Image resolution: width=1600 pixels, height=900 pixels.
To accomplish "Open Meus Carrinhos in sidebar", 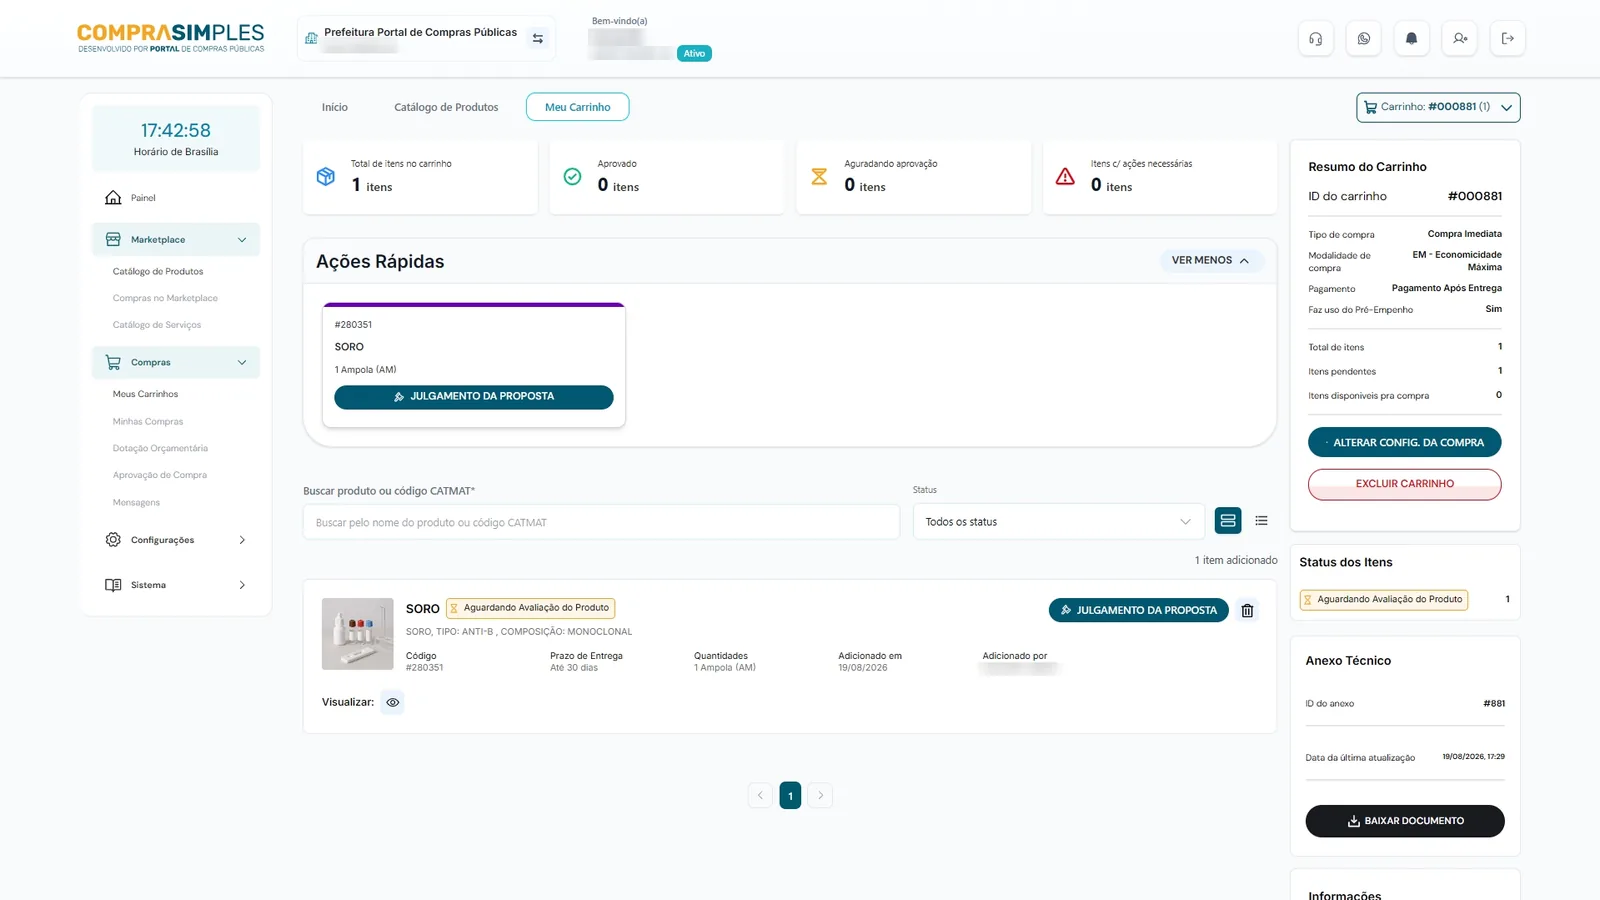I will pyautogui.click(x=145, y=394).
